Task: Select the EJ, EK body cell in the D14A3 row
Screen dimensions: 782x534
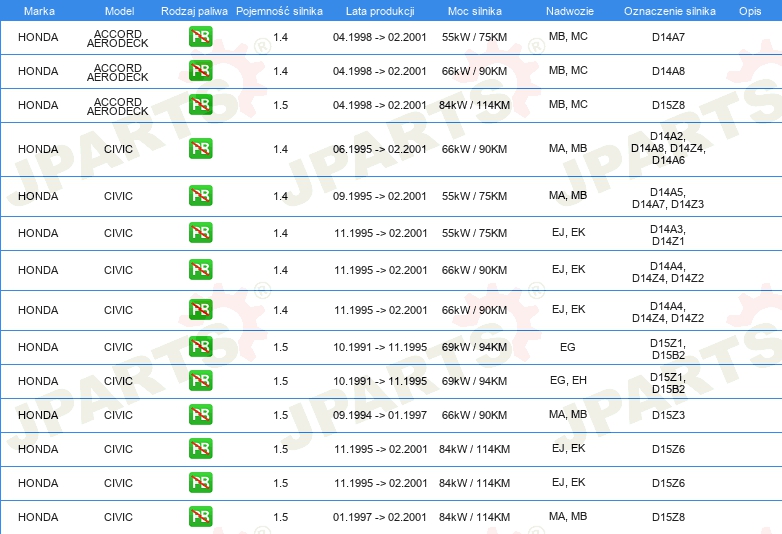Action: click(x=569, y=232)
